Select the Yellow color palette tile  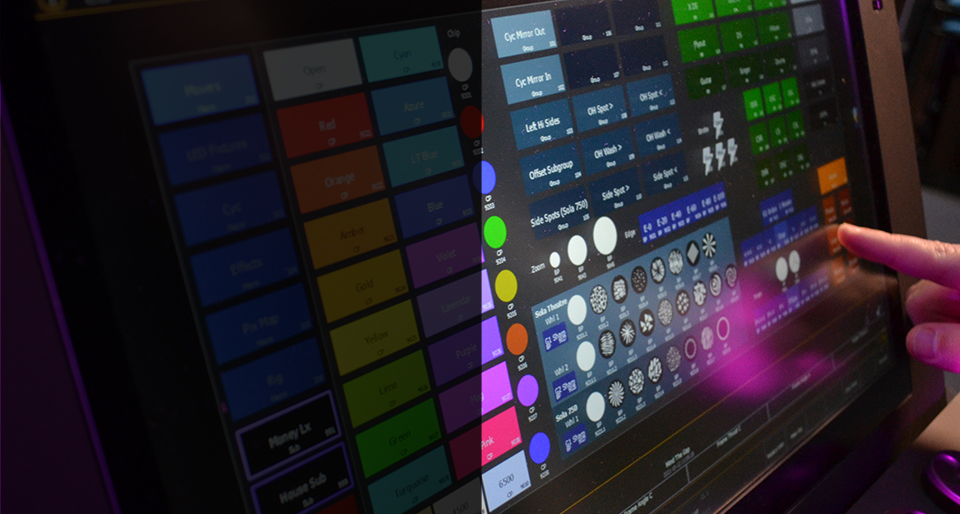click(375, 337)
